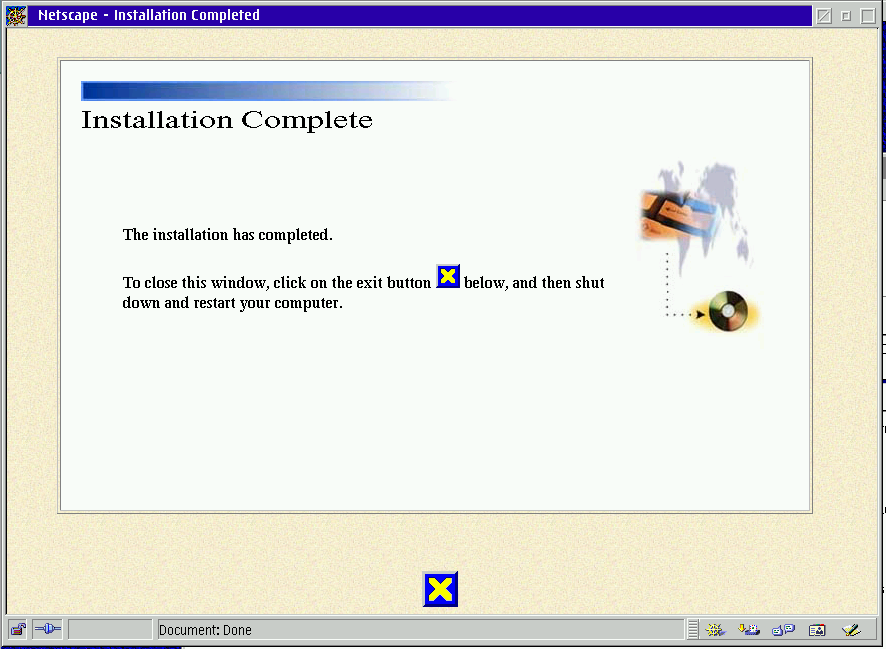Click the large exit button below the panel
The width and height of the screenshot is (886, 649).
[x=440, y=589]
